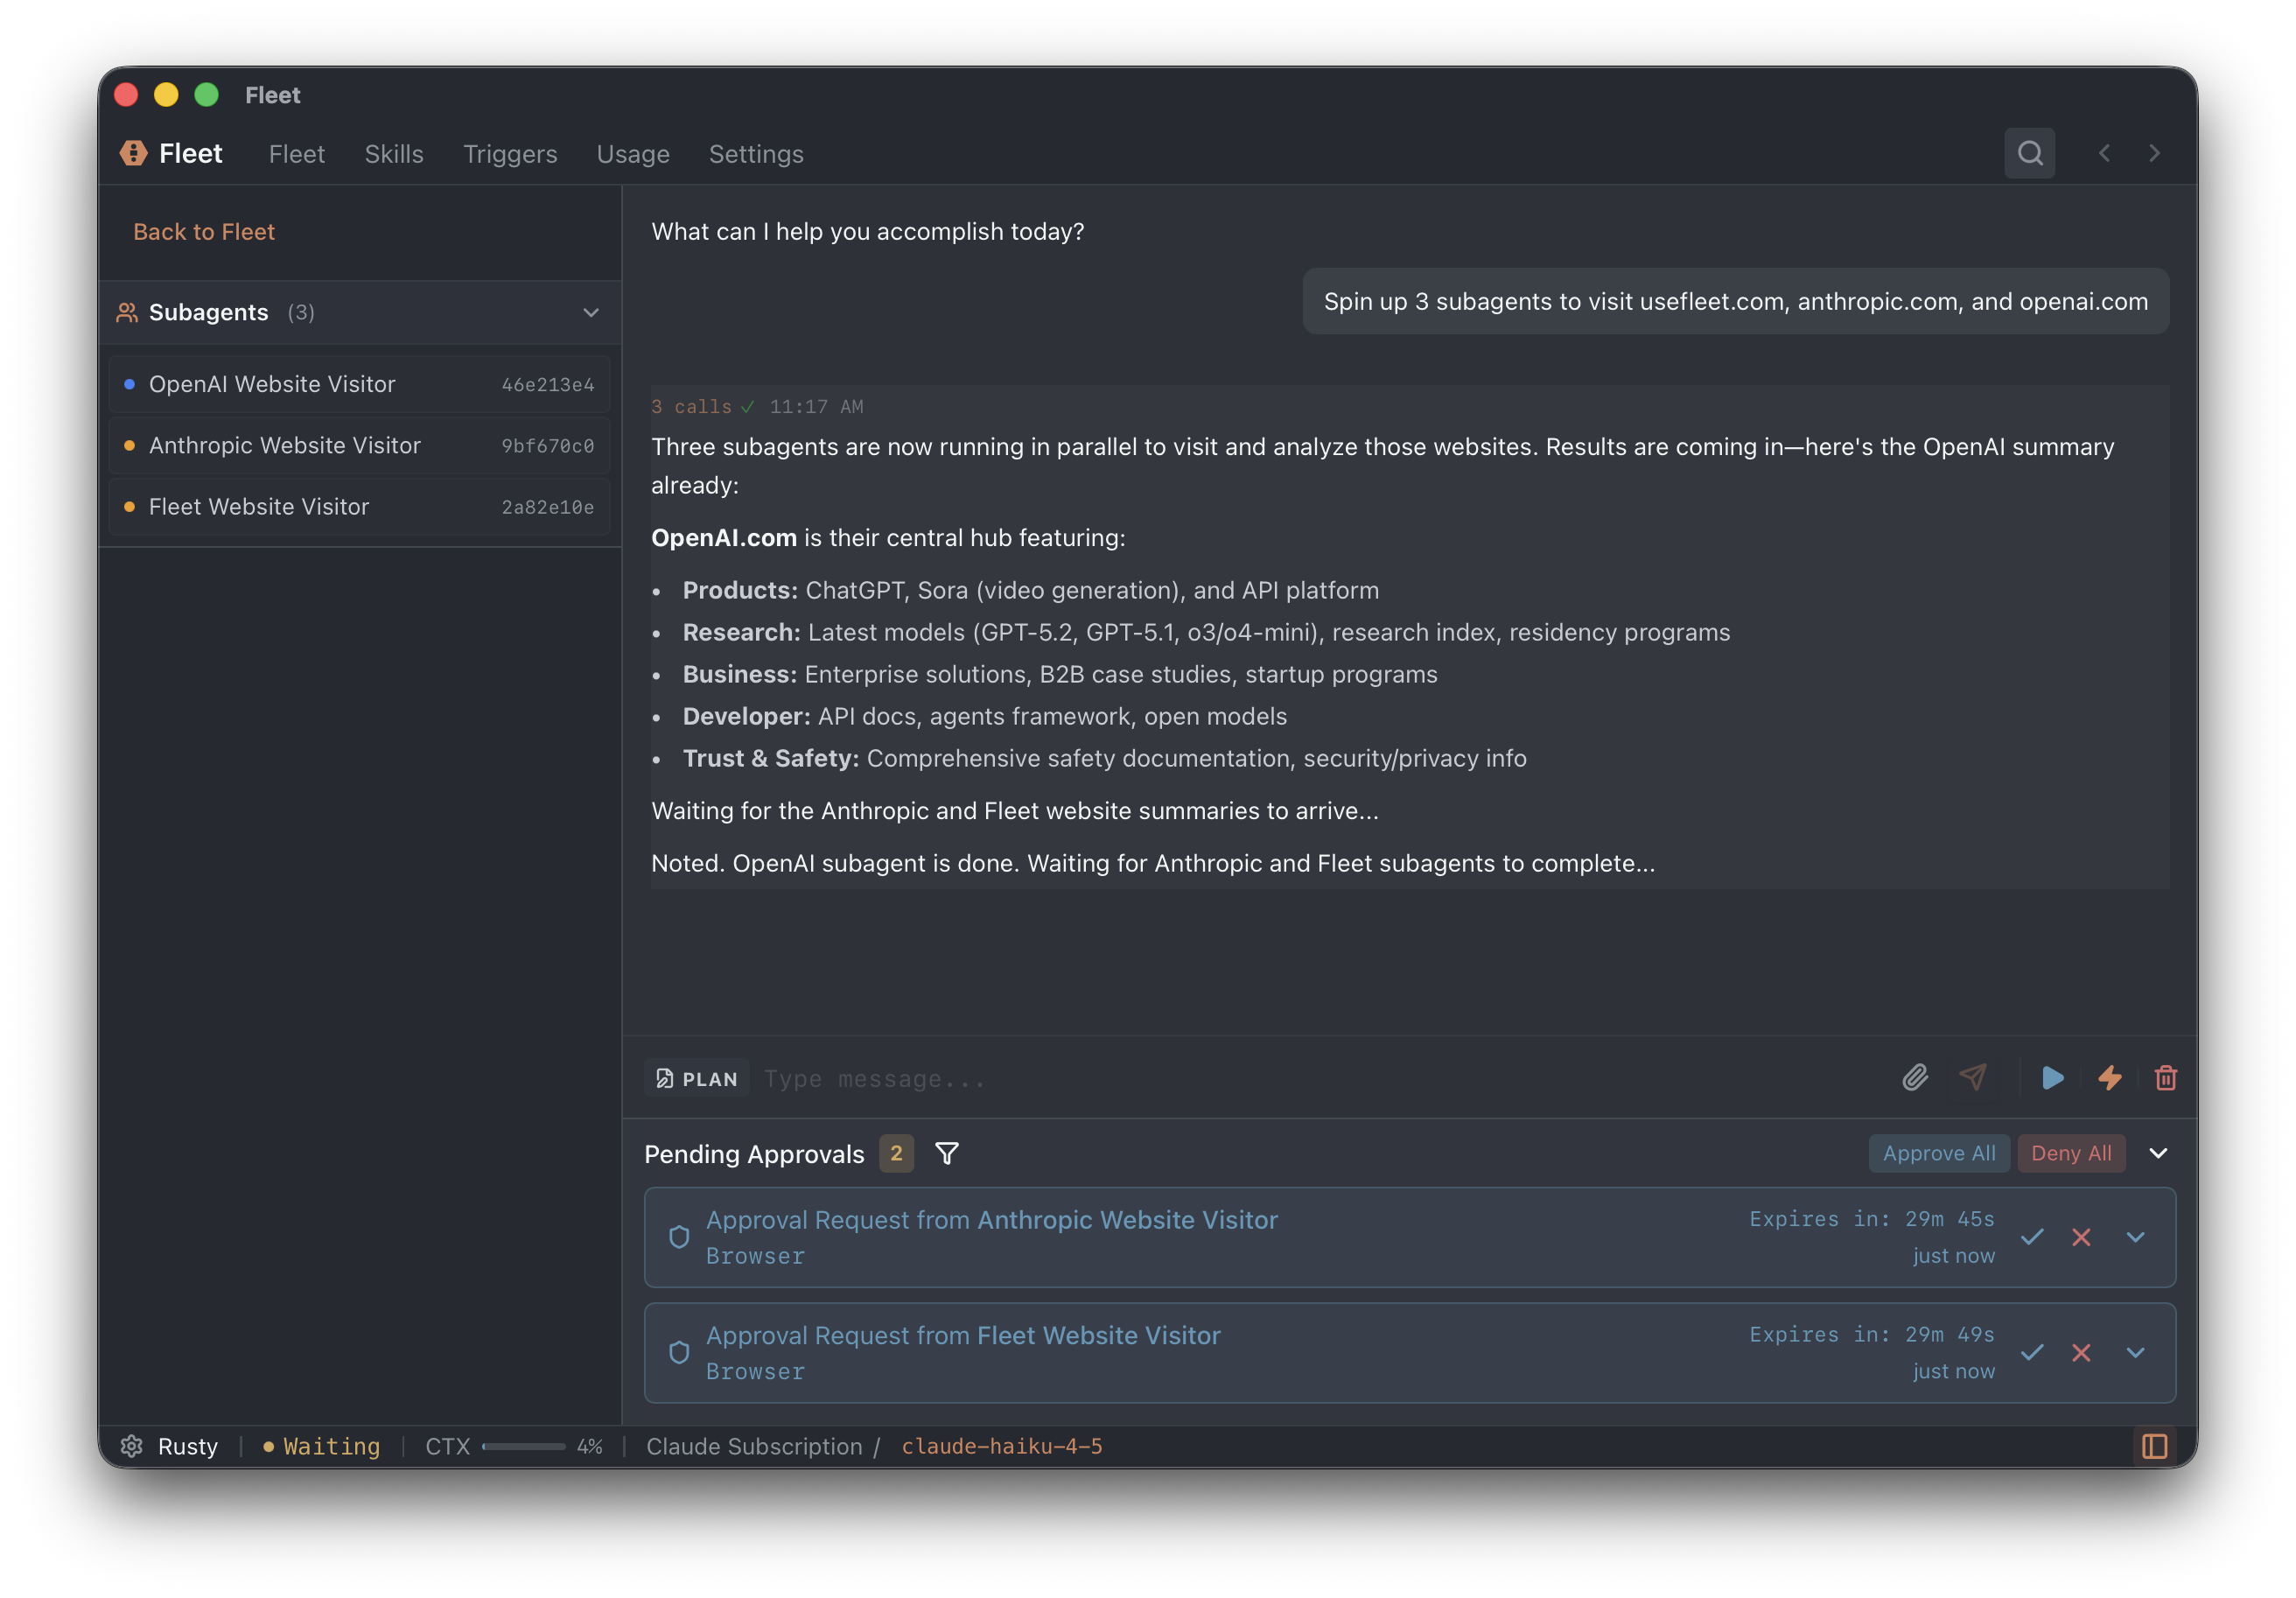
Task: Click the gear icon next to Rusty
Action: [x=131, y=1446]
